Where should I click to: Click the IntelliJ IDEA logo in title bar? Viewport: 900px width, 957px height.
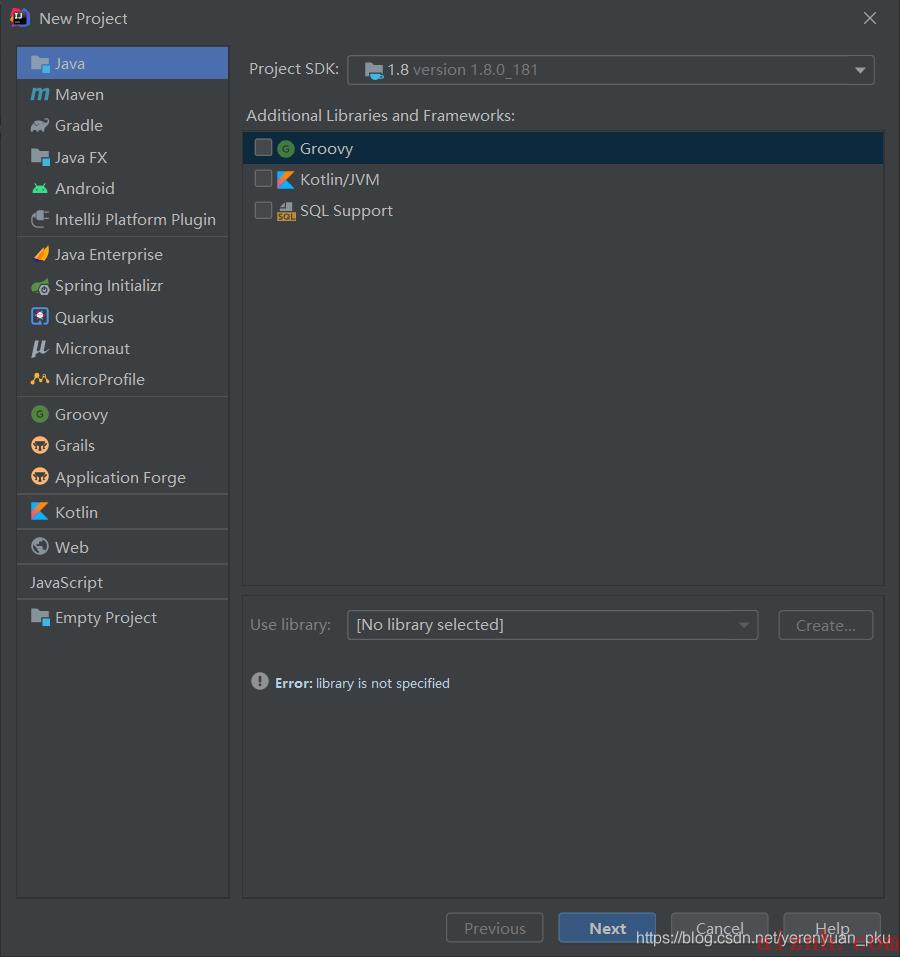point(20,18)
